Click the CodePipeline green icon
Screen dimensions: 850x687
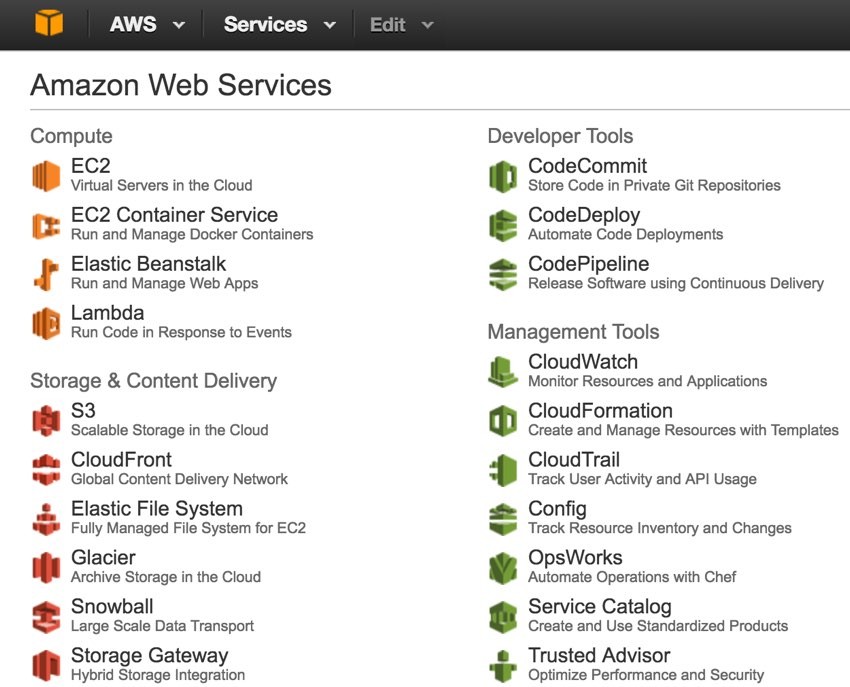pyautogui.click(x=503, y=274)
